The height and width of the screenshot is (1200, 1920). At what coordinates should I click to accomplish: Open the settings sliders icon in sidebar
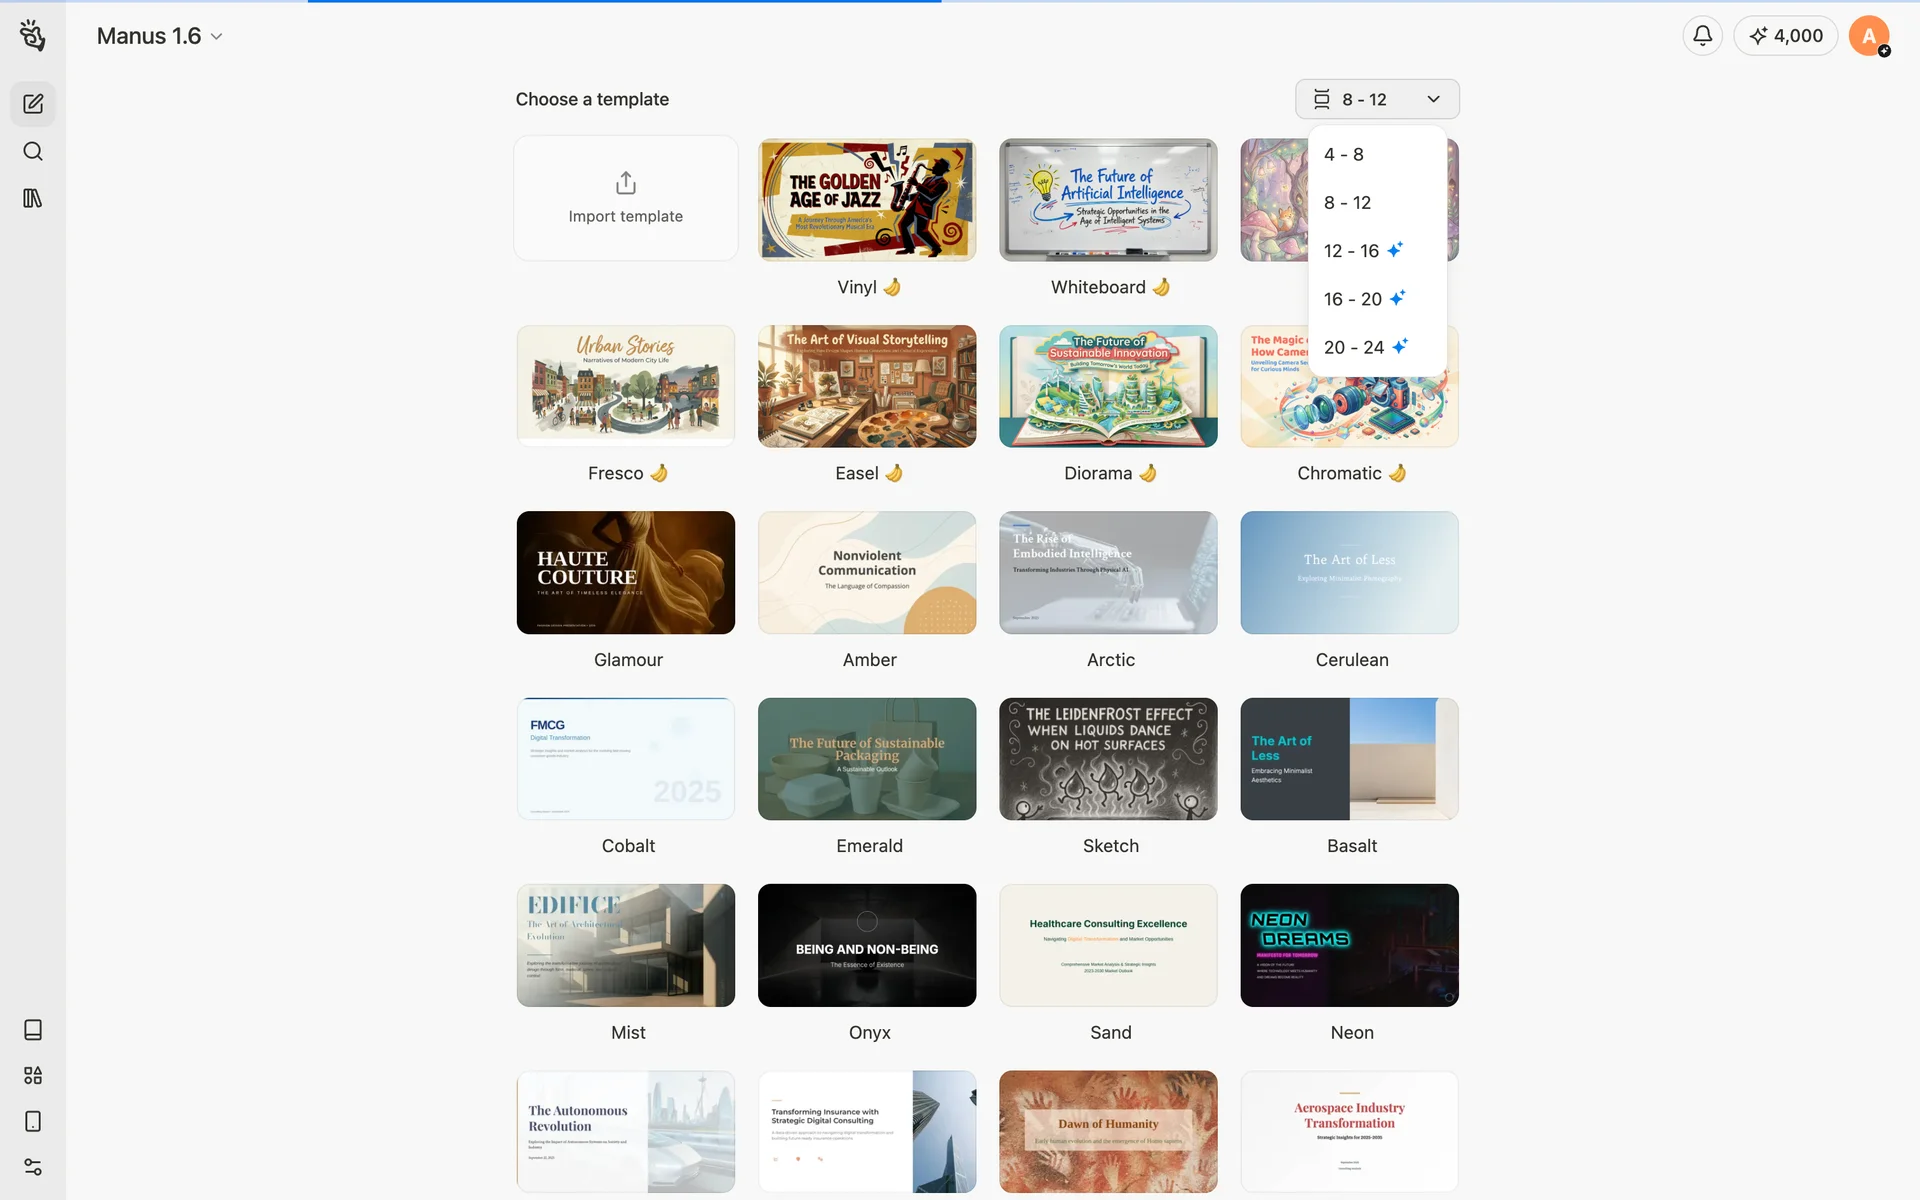click(x=33, y=1167)
